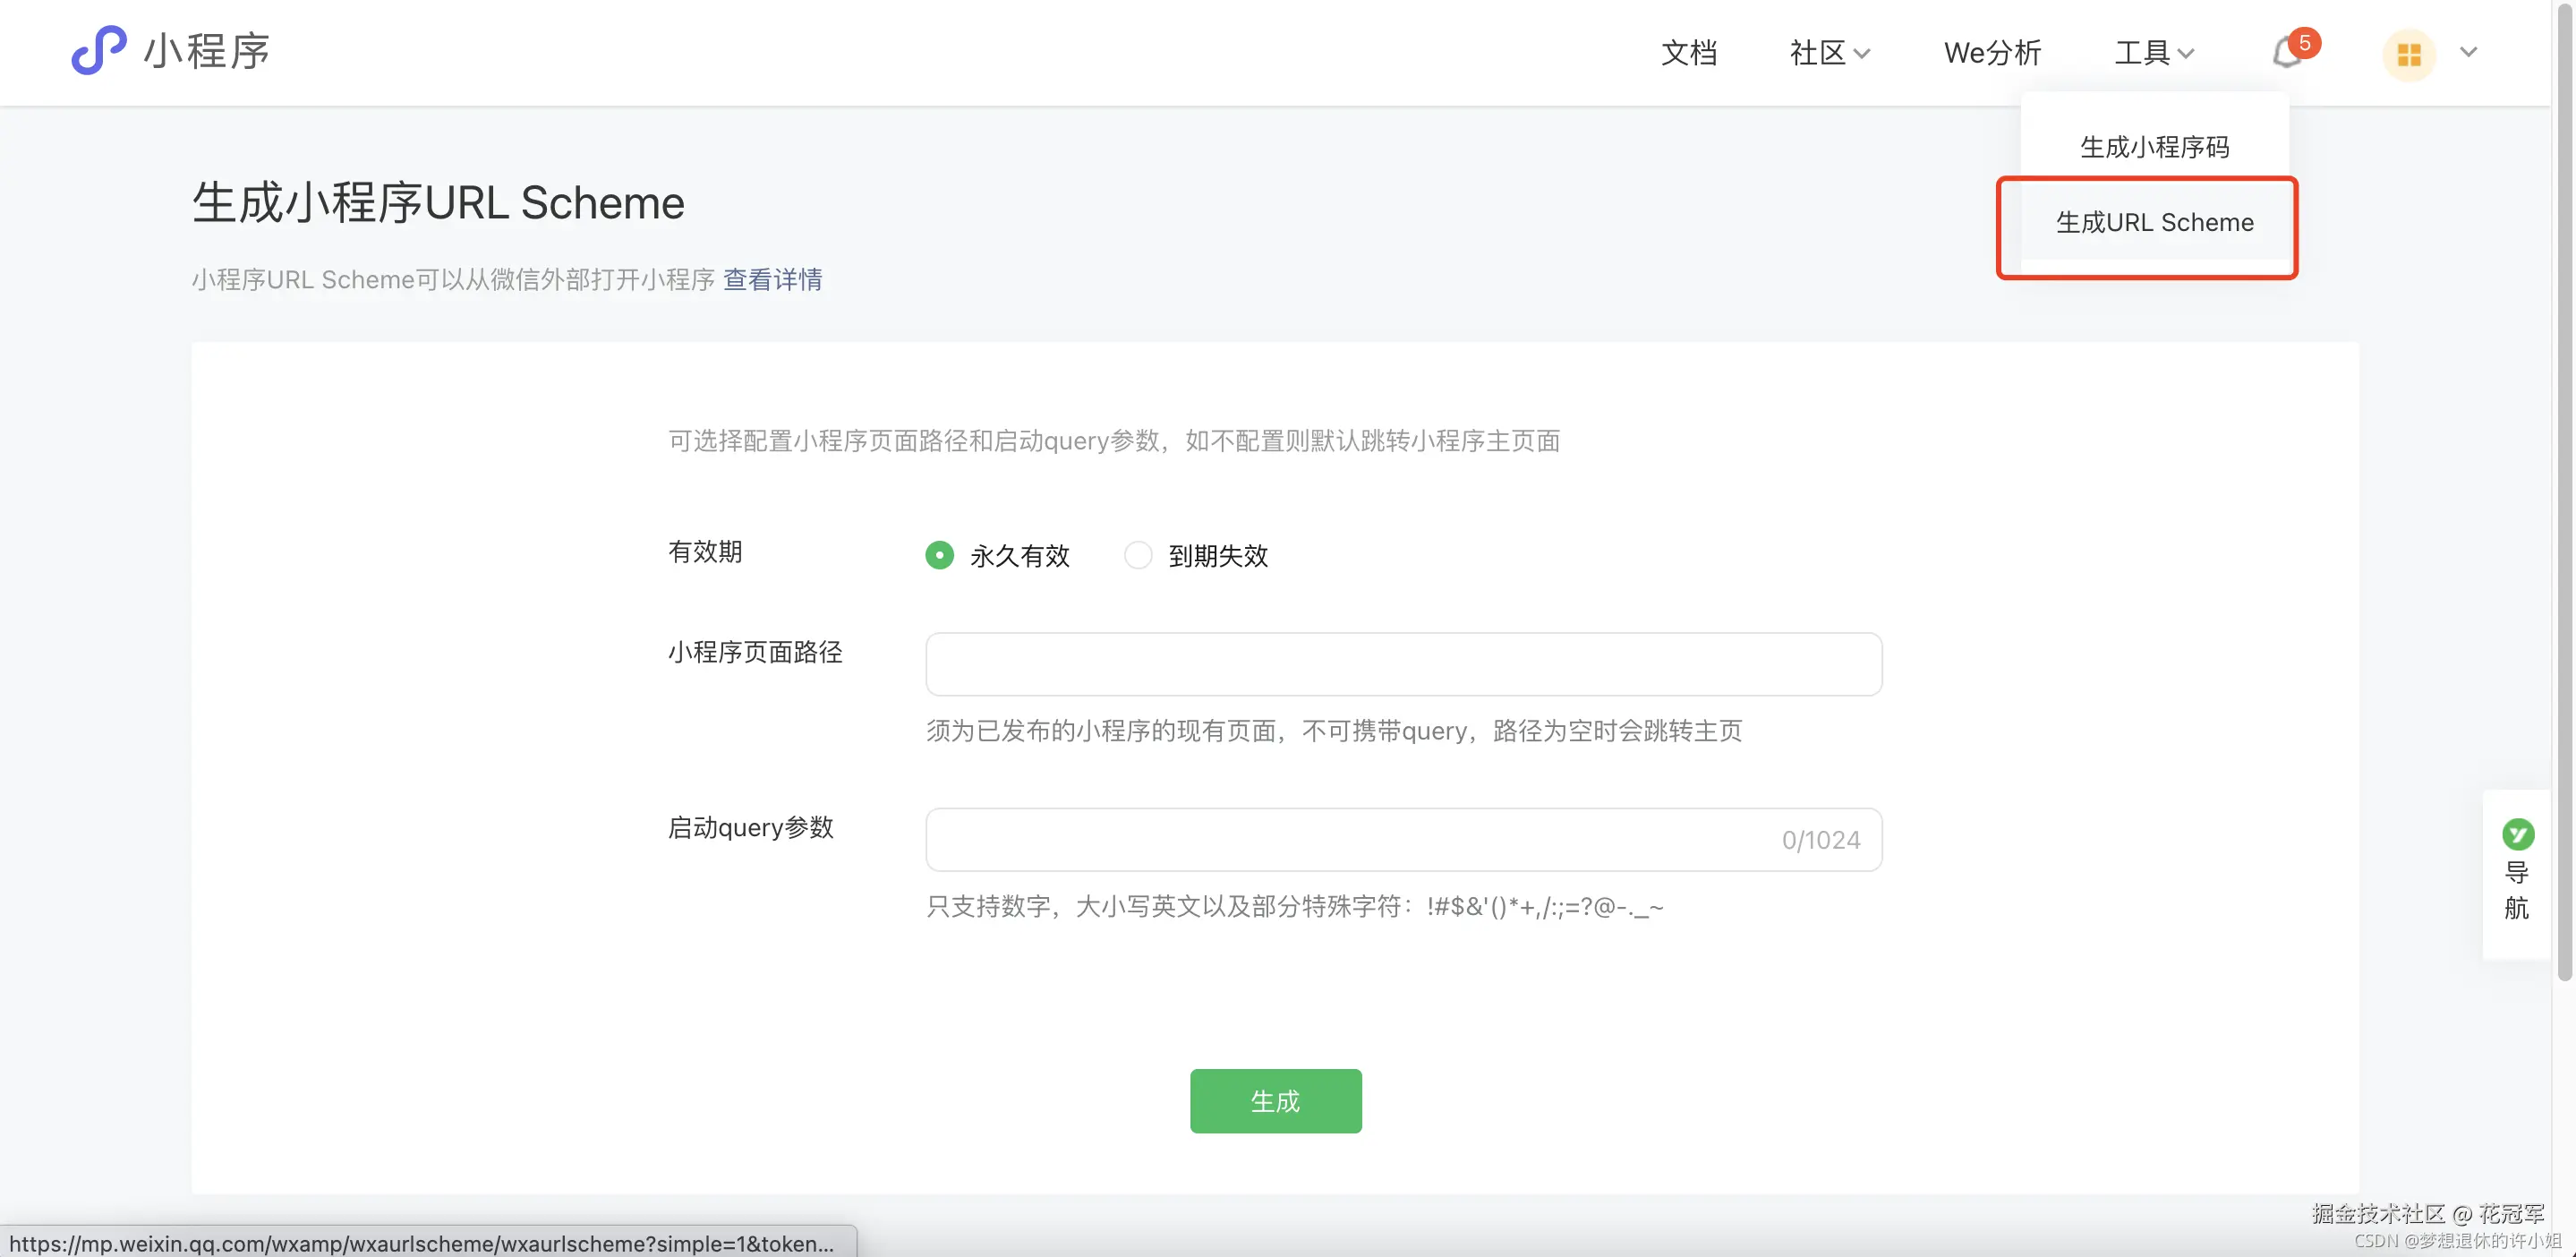Open the 文档 menu item
This screenshot has height=1257, width=2576.
tap(1689, 53)
